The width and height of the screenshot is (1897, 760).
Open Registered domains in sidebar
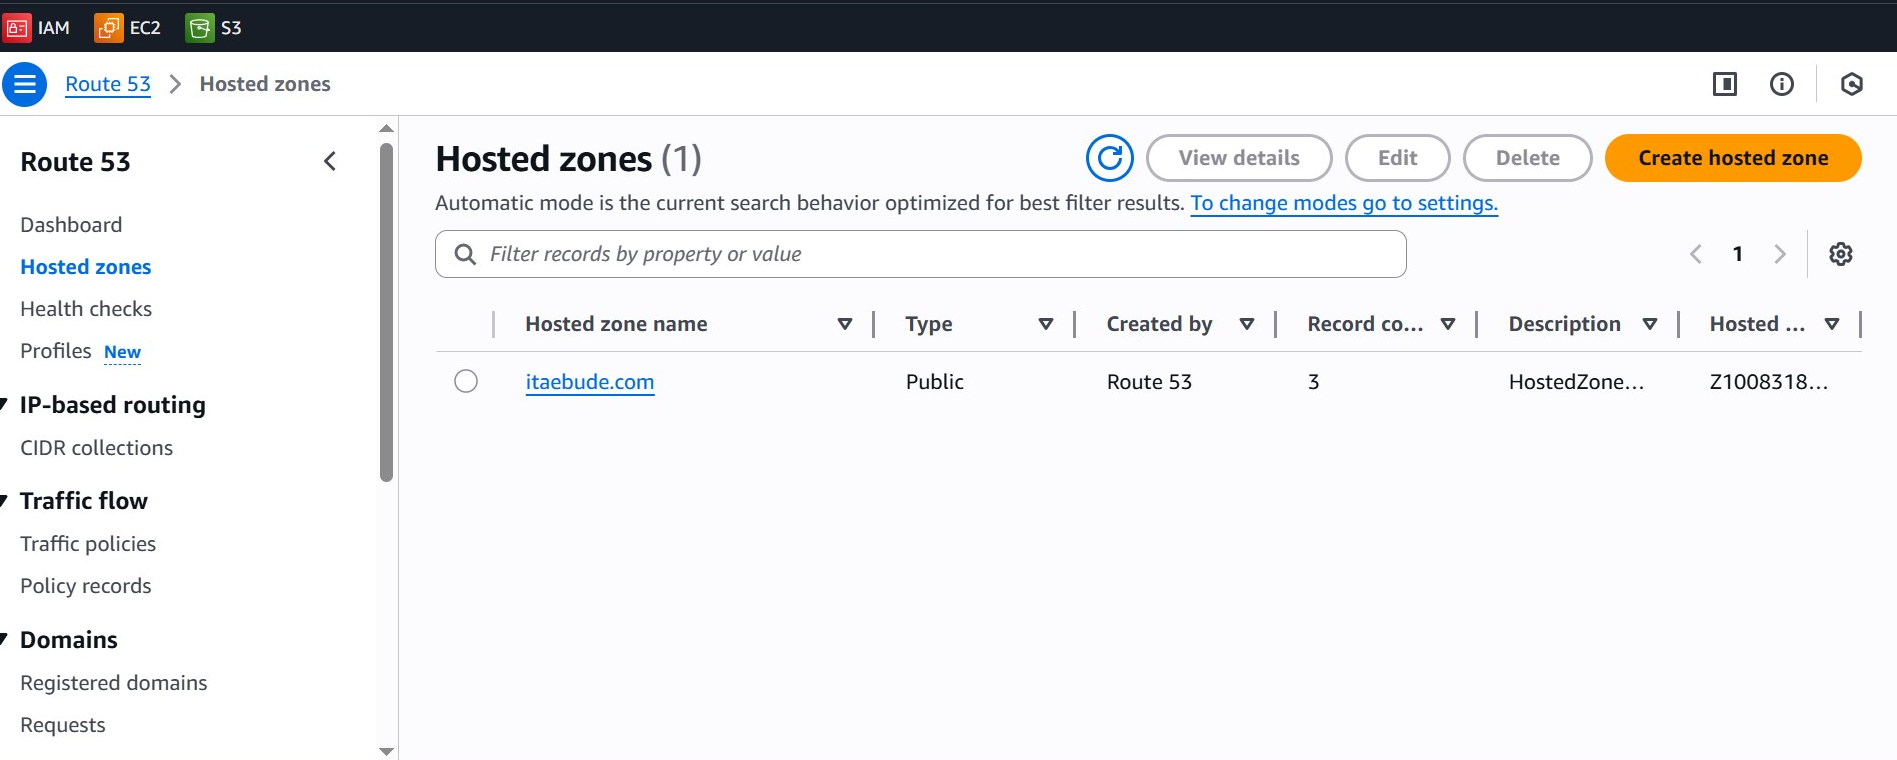point(114,683)
